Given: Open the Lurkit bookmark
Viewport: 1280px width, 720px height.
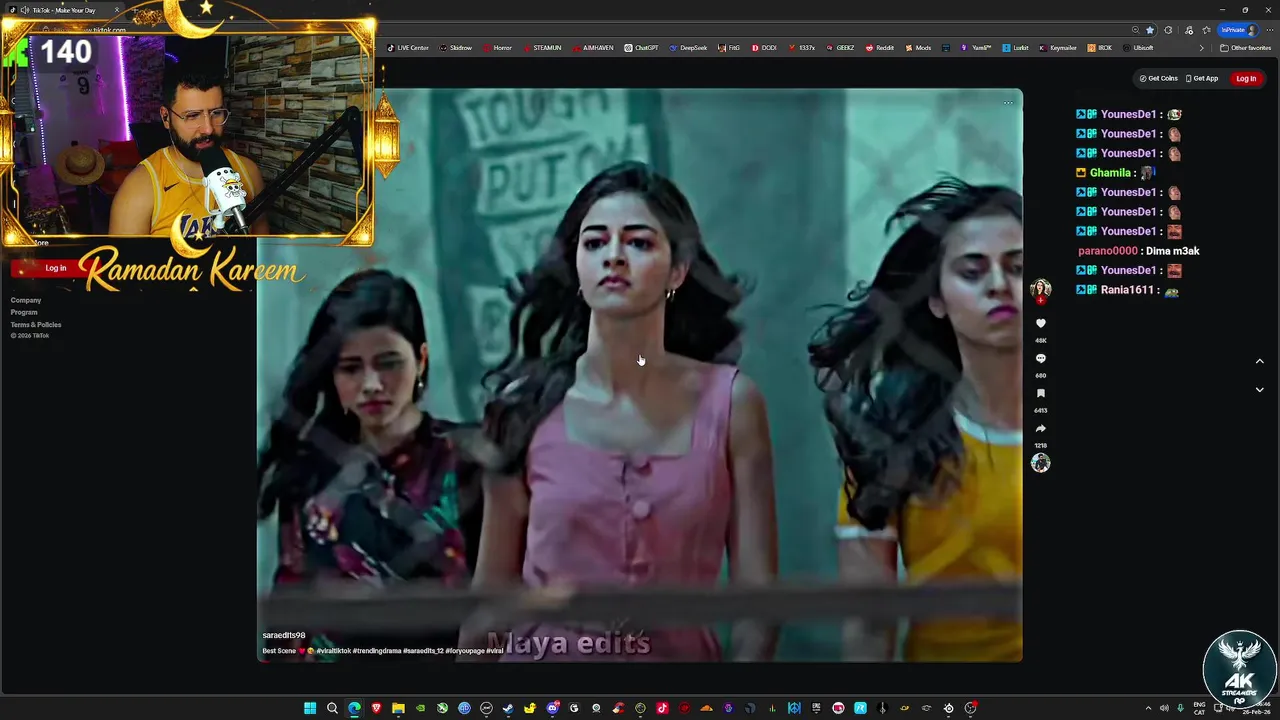Looking at the screenshot, I should 1015,48.
